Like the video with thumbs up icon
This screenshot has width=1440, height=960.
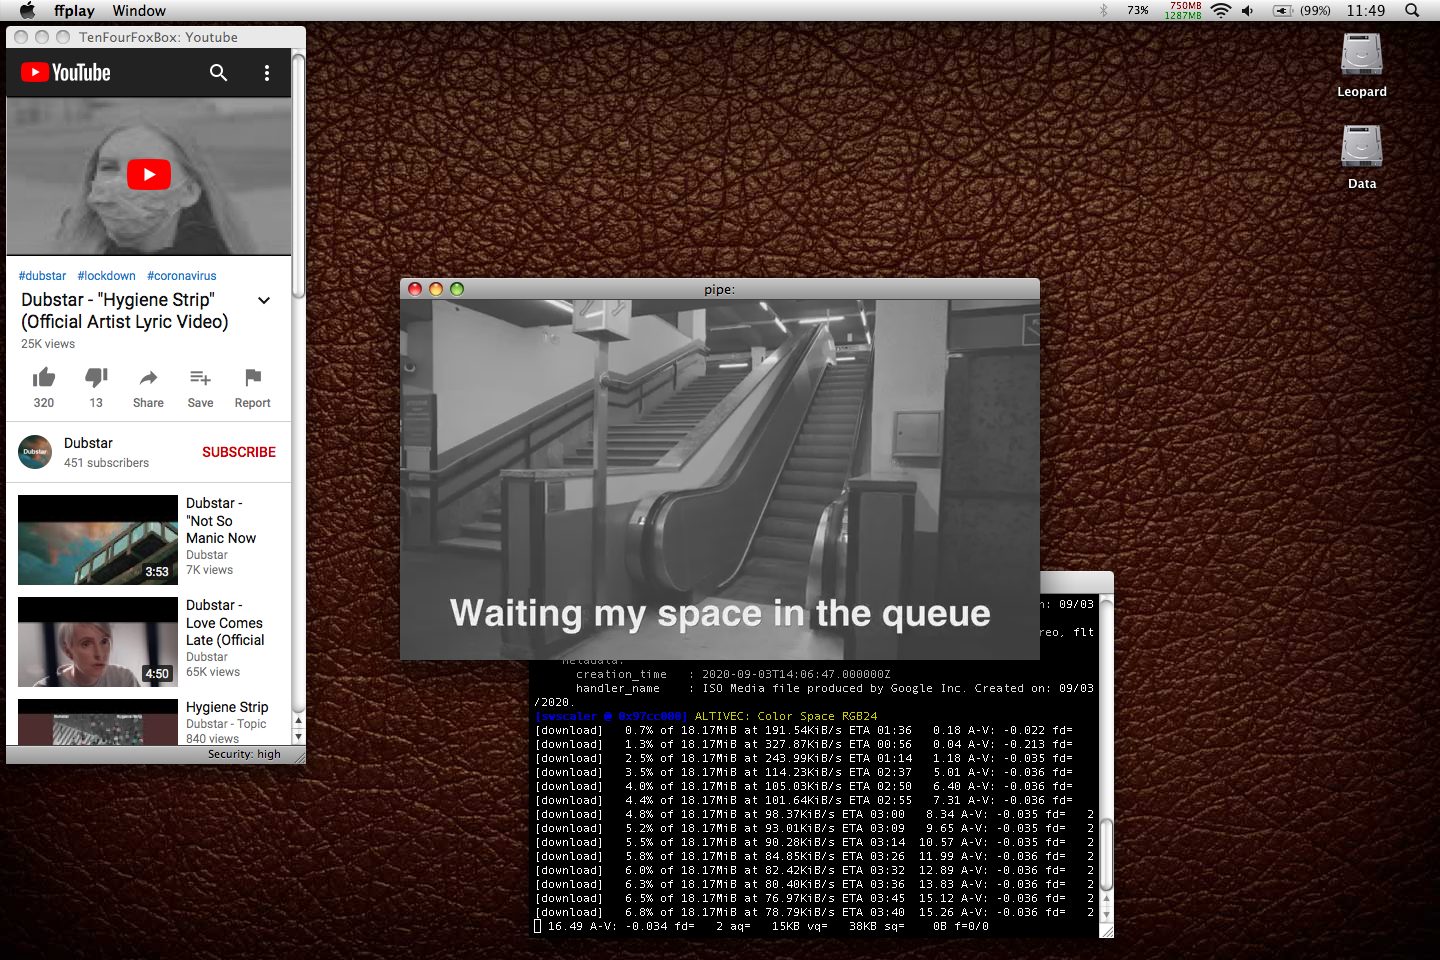point(44,377)
